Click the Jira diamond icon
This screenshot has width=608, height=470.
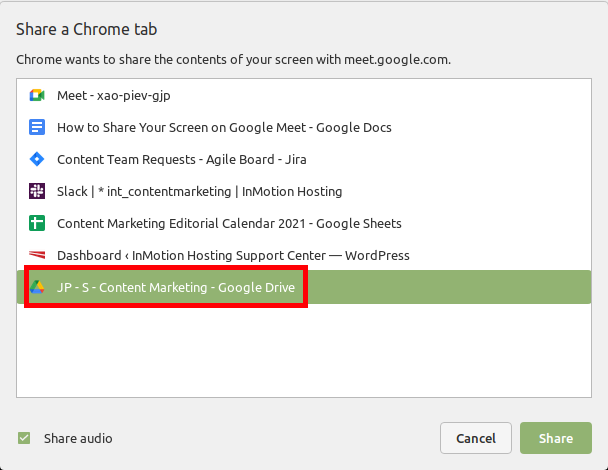[x=37, y=159]
